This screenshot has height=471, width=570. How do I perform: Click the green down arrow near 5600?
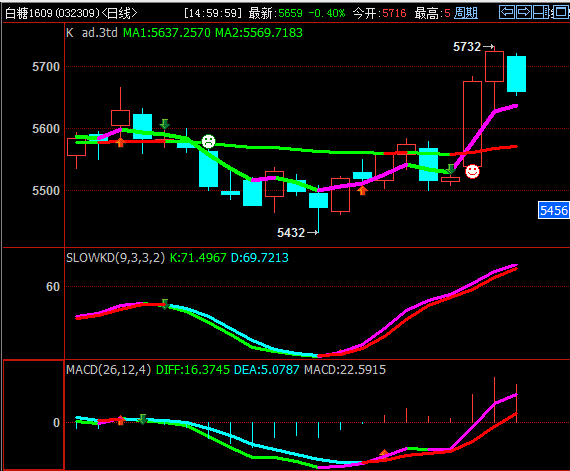click(165, 124)
